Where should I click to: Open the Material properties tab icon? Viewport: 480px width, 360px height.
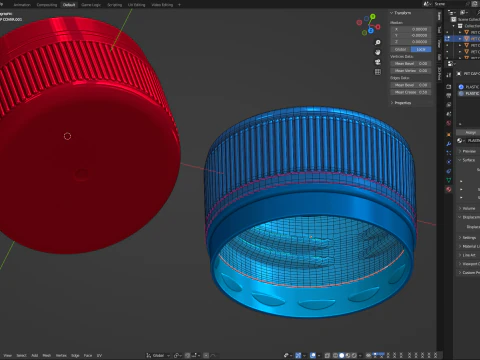pos(449,189)
